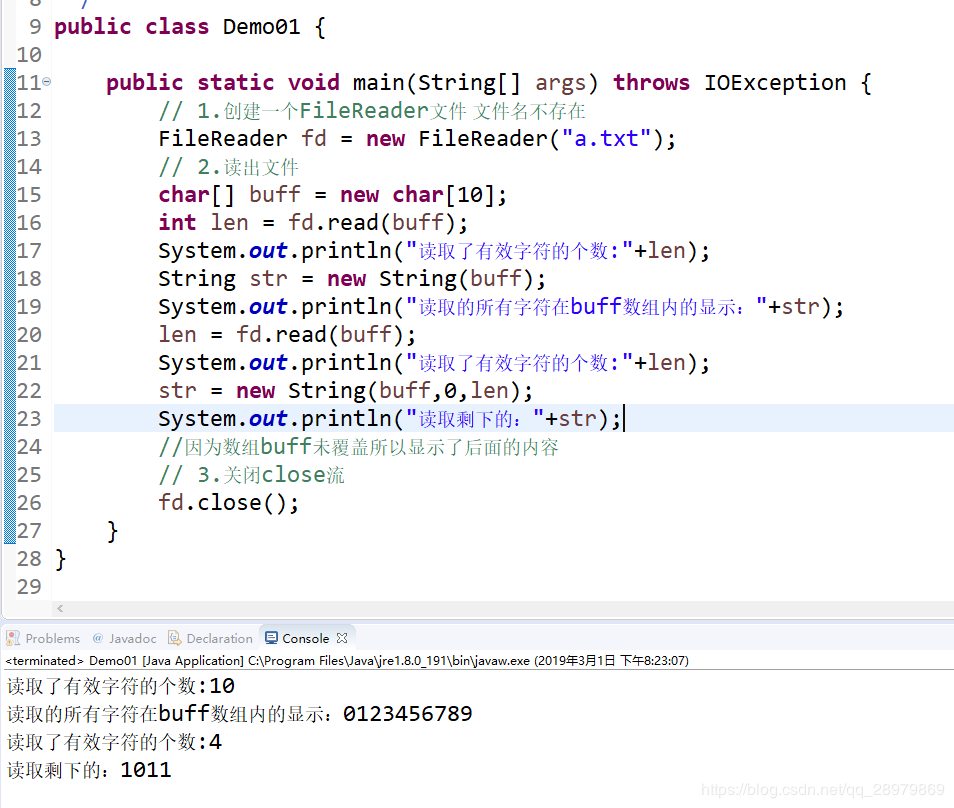Image resolution: width=954 pixels, height=808 pixels.
Task: Collapse the main method fold marker
Action: point(47,82)
